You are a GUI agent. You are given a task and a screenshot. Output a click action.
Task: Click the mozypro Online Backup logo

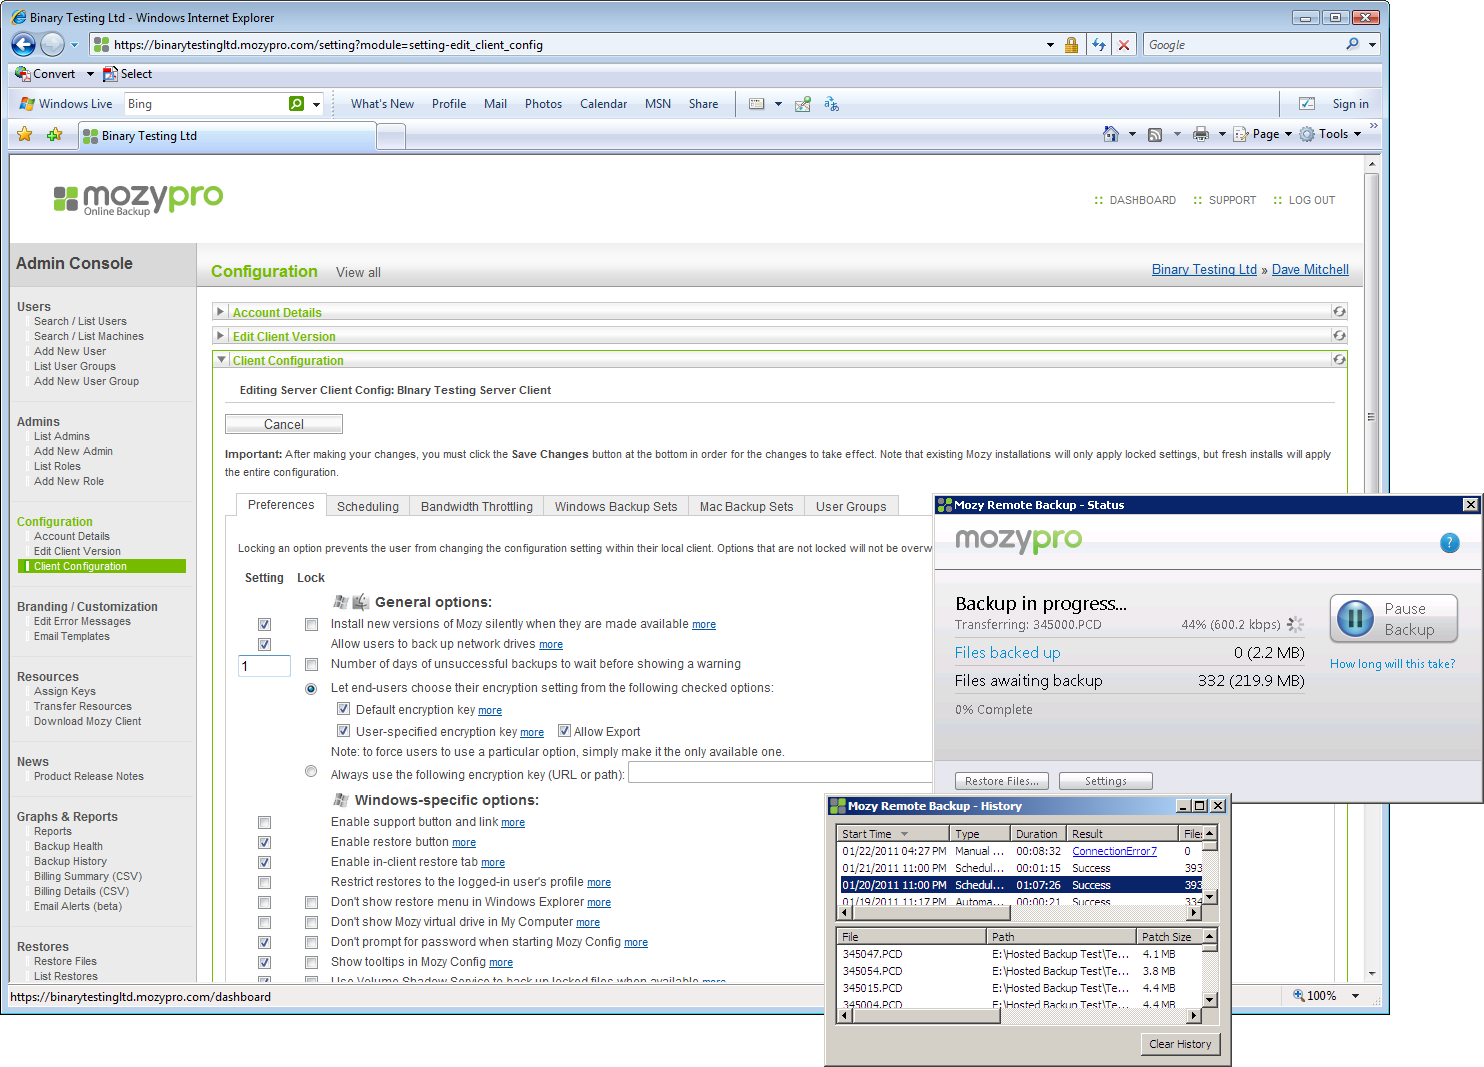pos(138,199)
